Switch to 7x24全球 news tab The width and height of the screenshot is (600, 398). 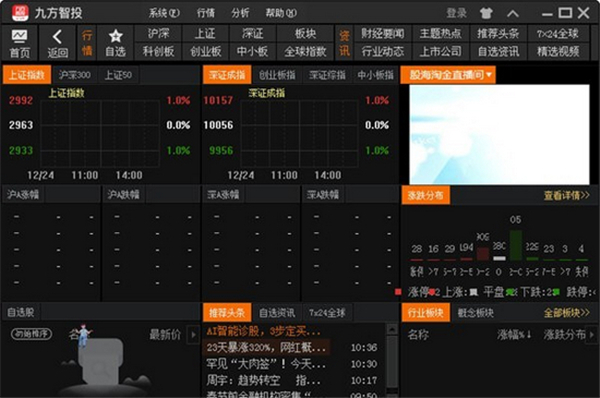327,313
